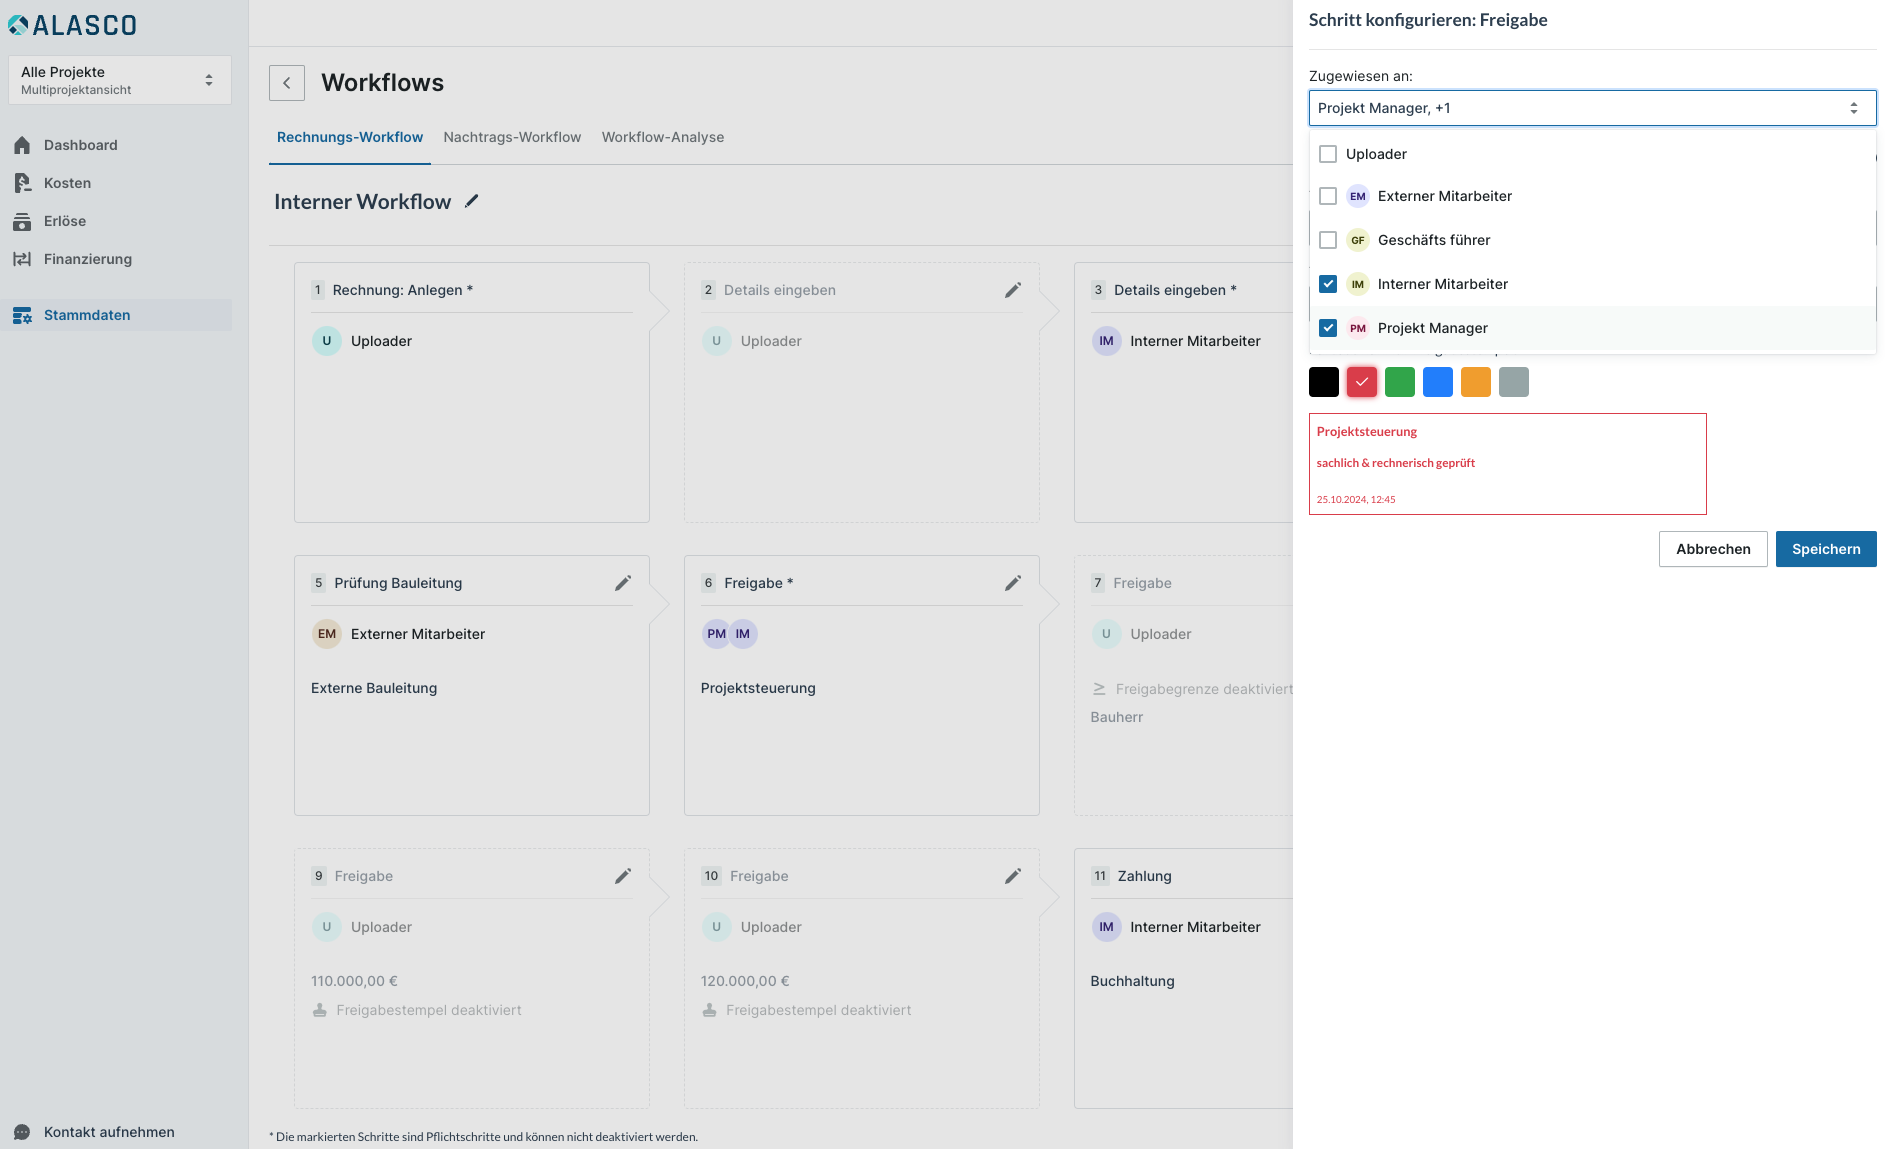Image resolution: width=1885 pixels, height=1149 pixels.
Task: Select Externer Mitarbeiter in the dropdown list
Action: click(x=1443, y=196)
